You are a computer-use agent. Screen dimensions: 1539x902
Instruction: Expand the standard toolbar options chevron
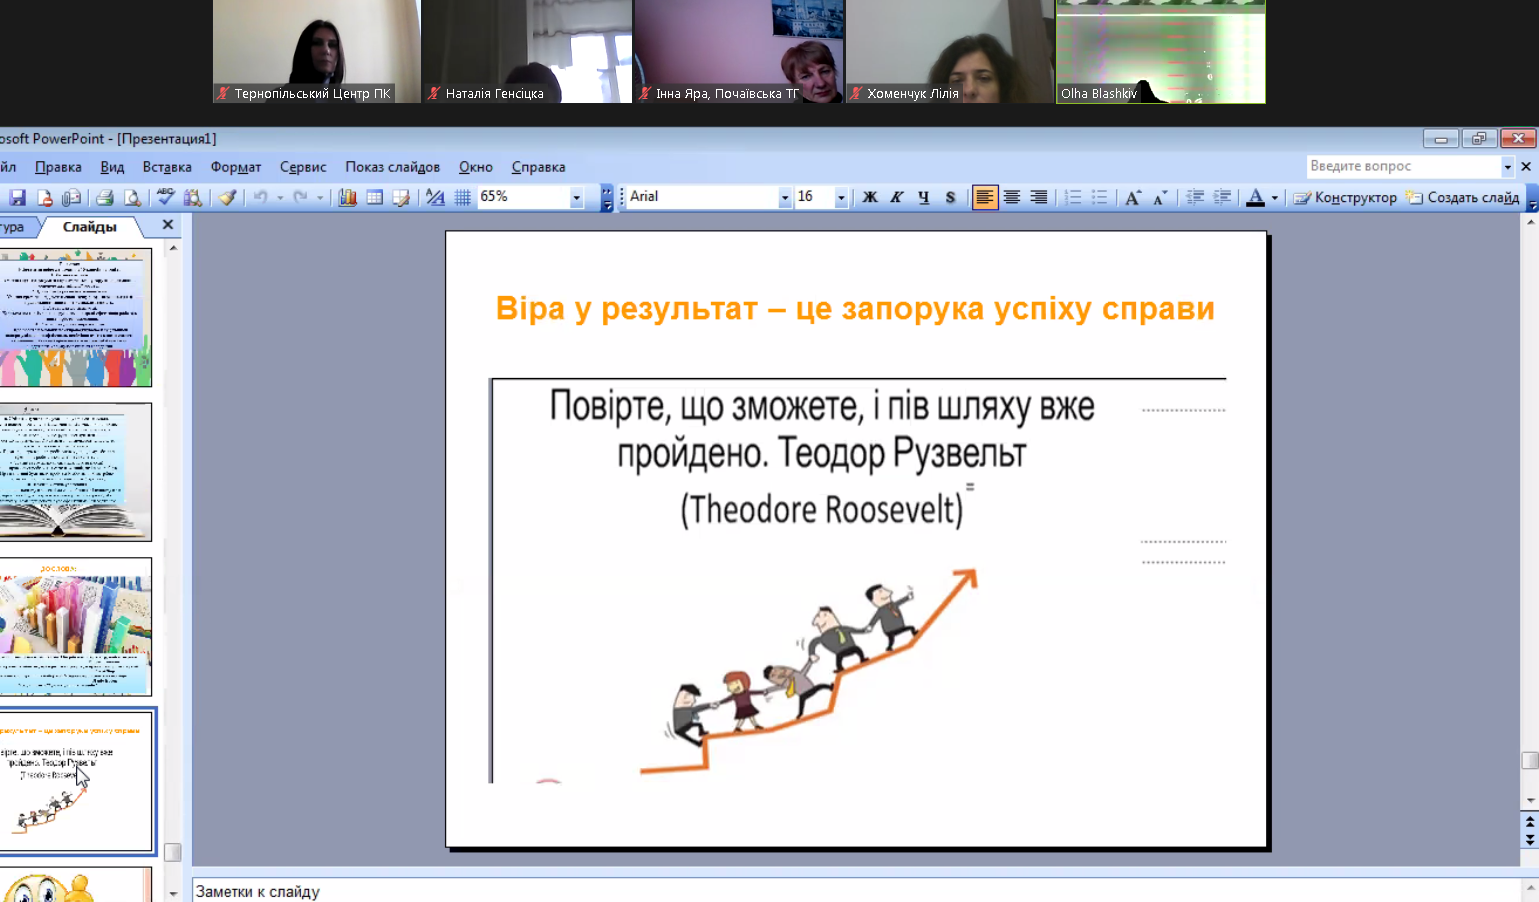pos(607,197)
